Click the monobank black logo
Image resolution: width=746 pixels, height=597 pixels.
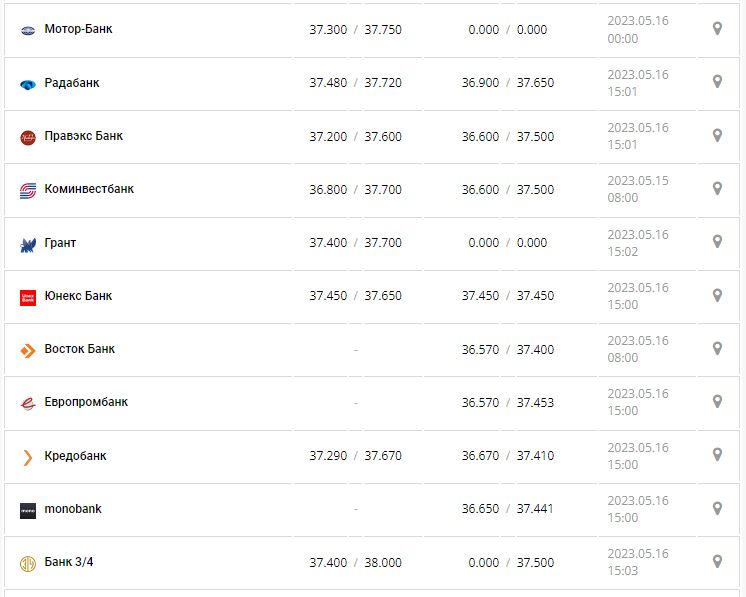28,510
